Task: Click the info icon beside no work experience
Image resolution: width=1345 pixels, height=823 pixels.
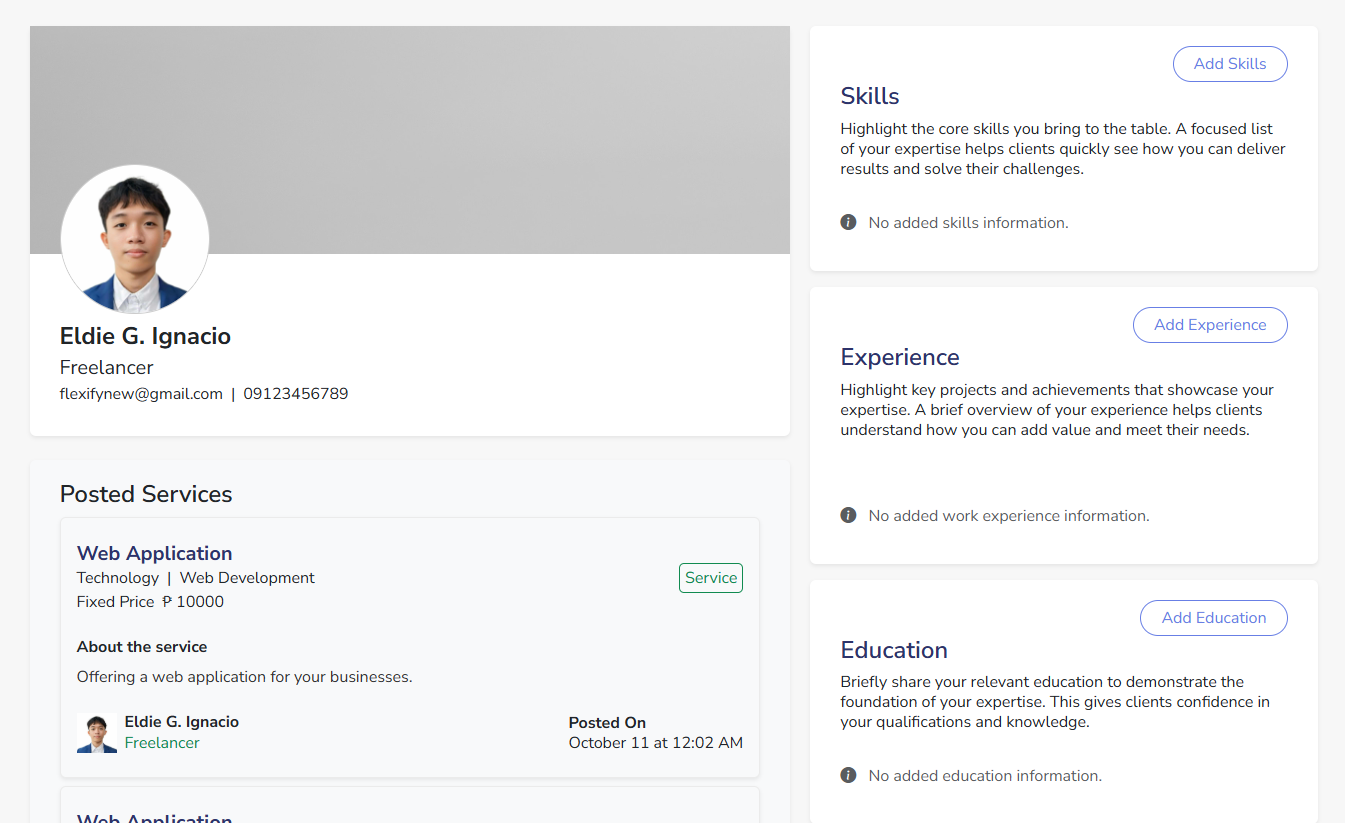Action: pos(848,515)
